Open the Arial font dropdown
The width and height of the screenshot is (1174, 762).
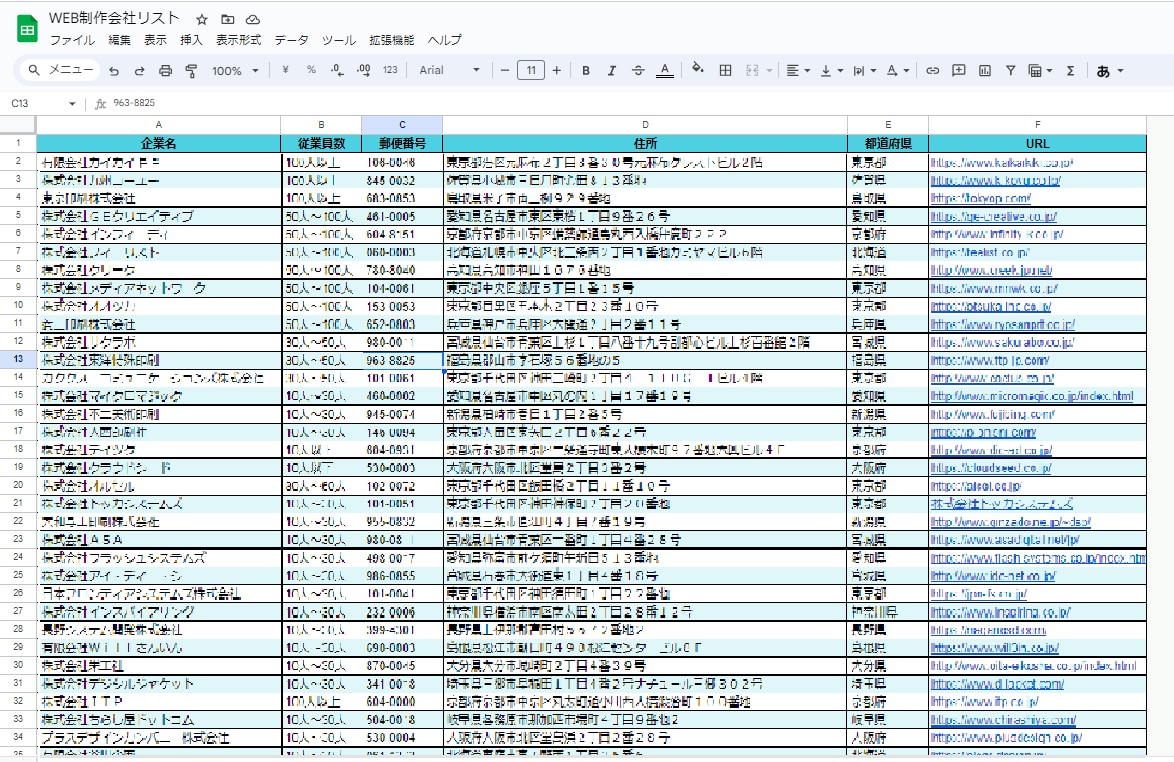[x=449, y=70]
